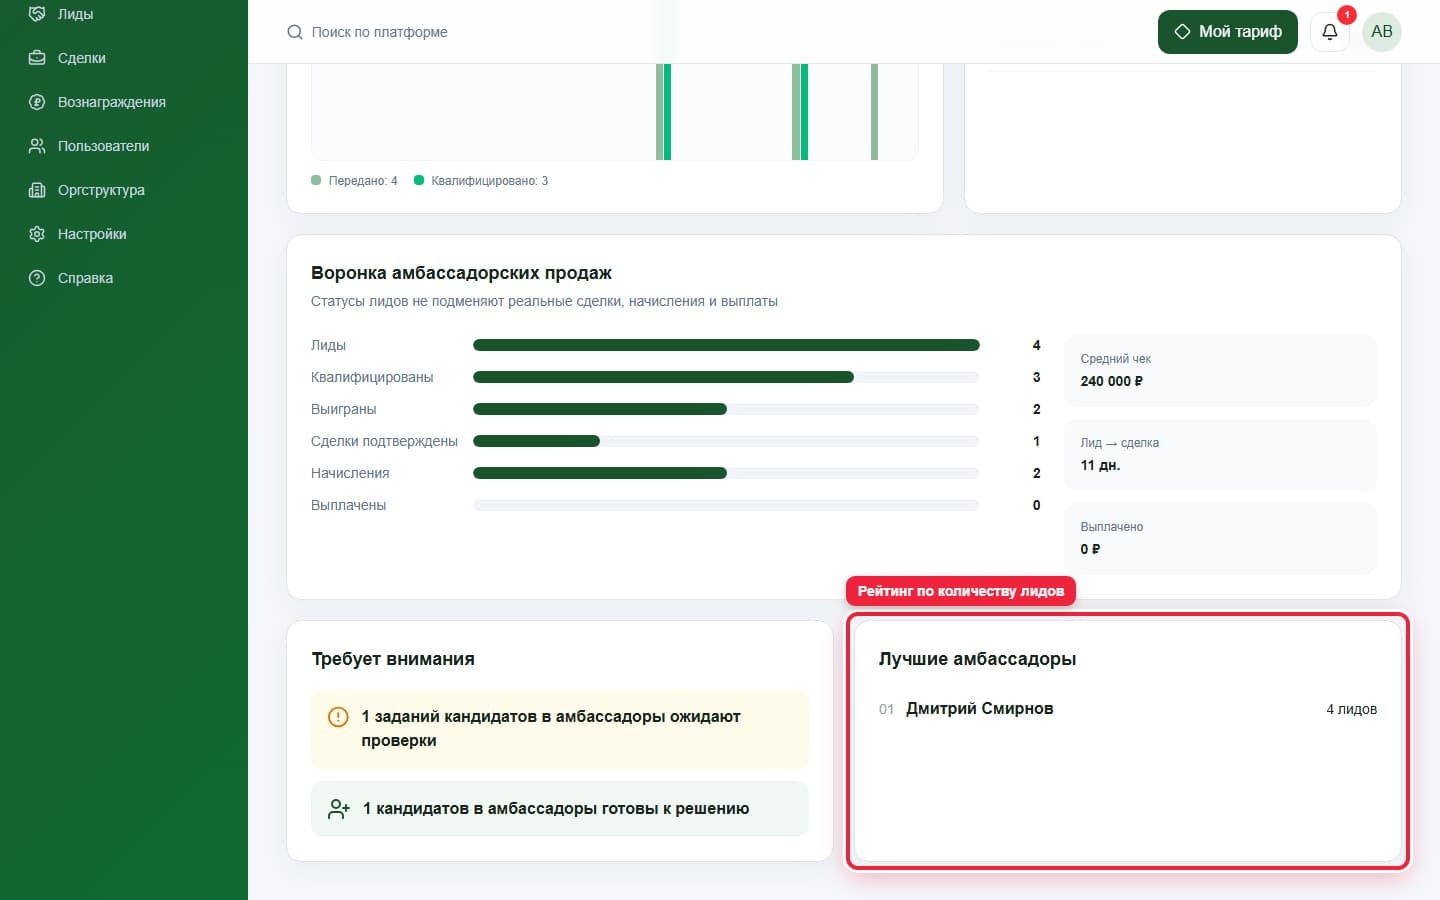
Task: Click the Leads handshake icon in sidebar
Action: (37, 14)
